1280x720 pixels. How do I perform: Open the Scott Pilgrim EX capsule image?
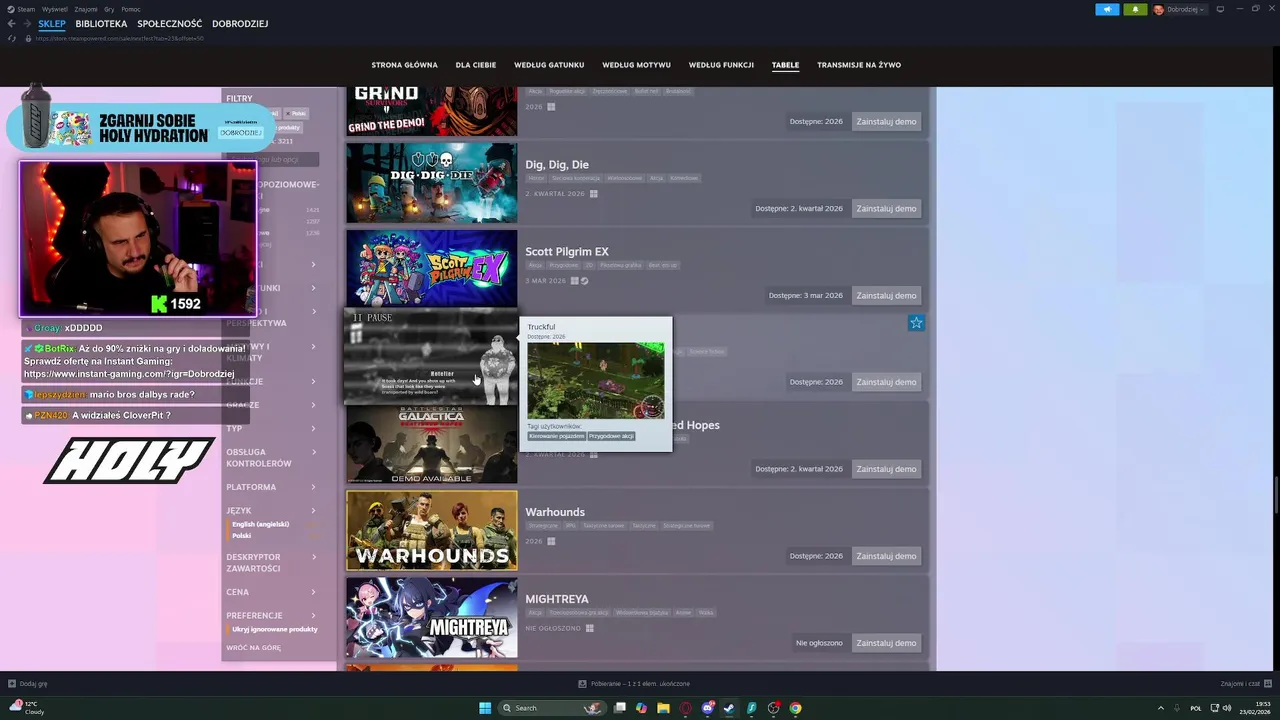[x=432, y=268]
